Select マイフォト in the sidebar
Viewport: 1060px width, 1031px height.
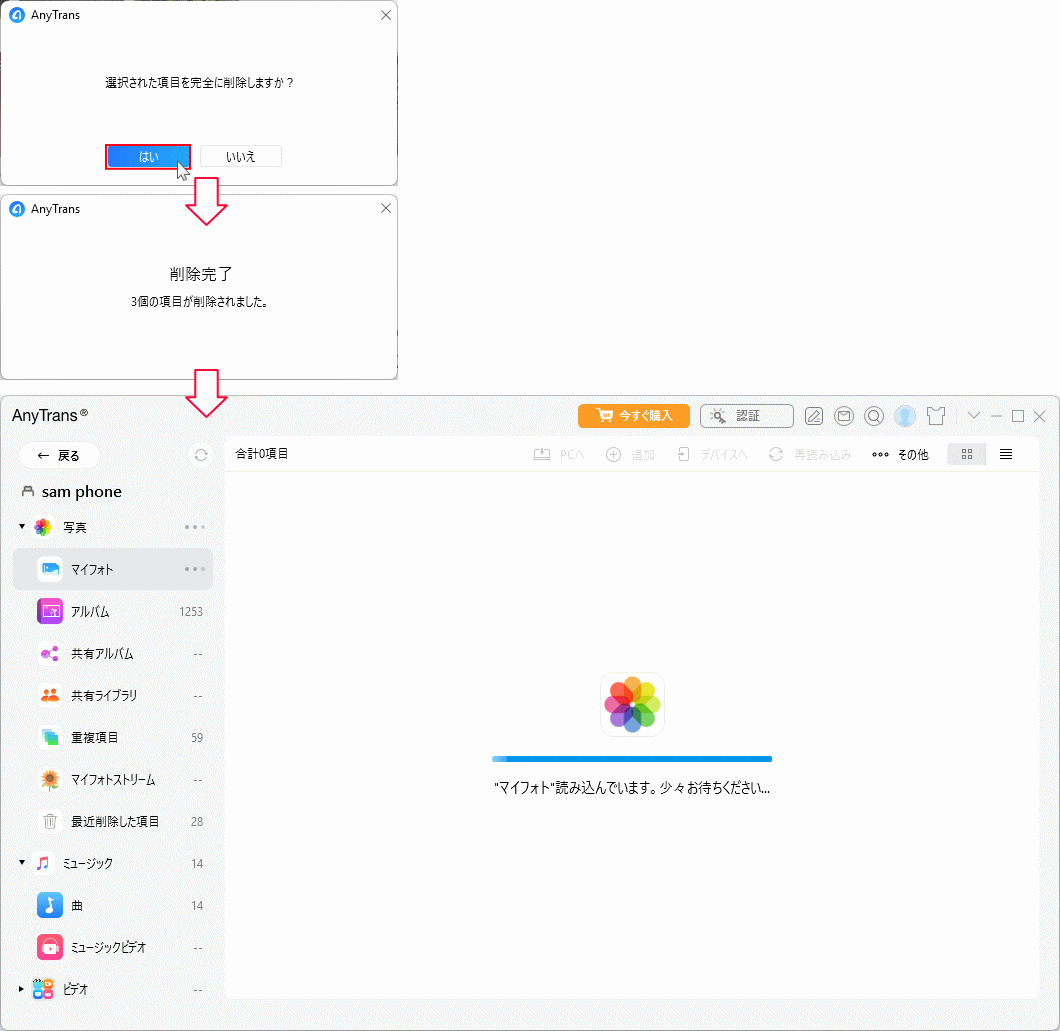pos(113,569)
